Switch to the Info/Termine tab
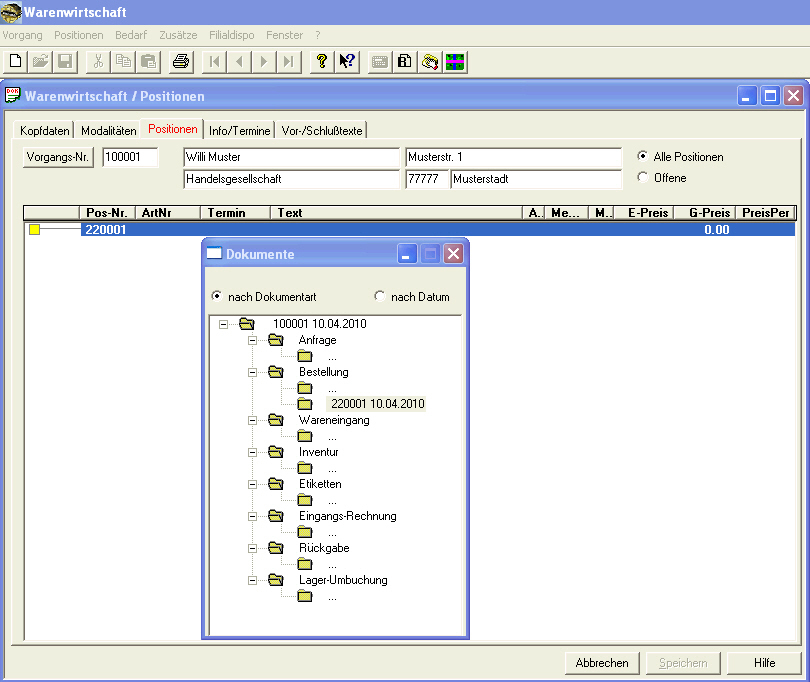Image resolution: width=810 pixels, height=682 pixels. coord(239,131)
